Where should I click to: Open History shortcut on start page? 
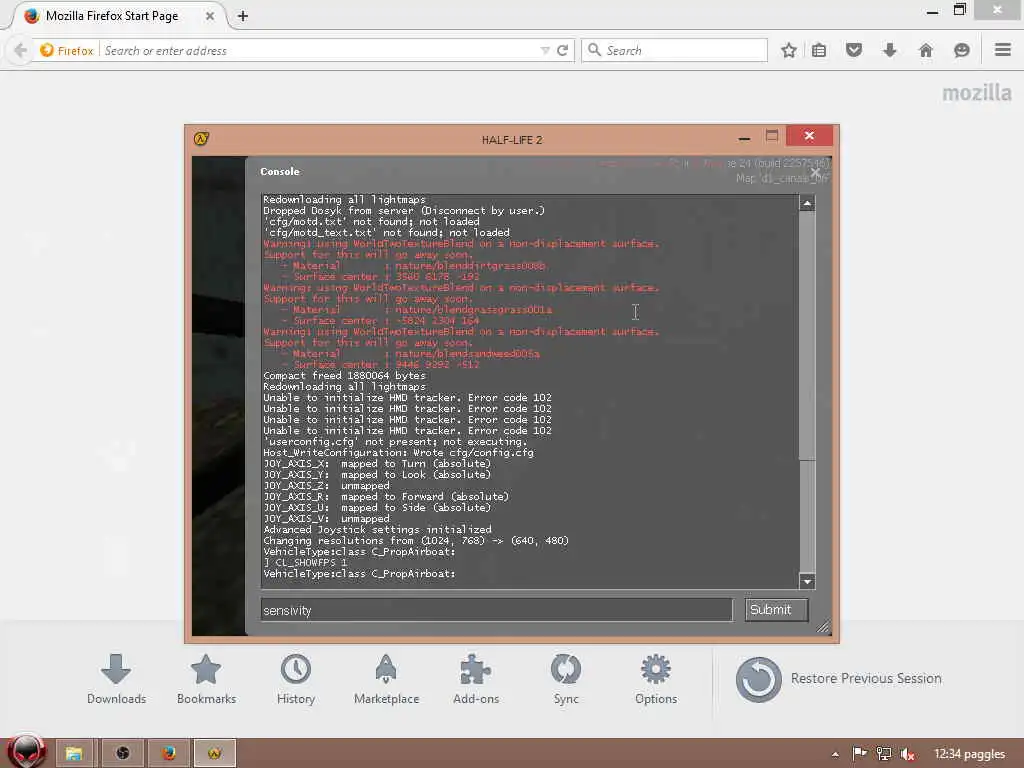tap(296, 679)
